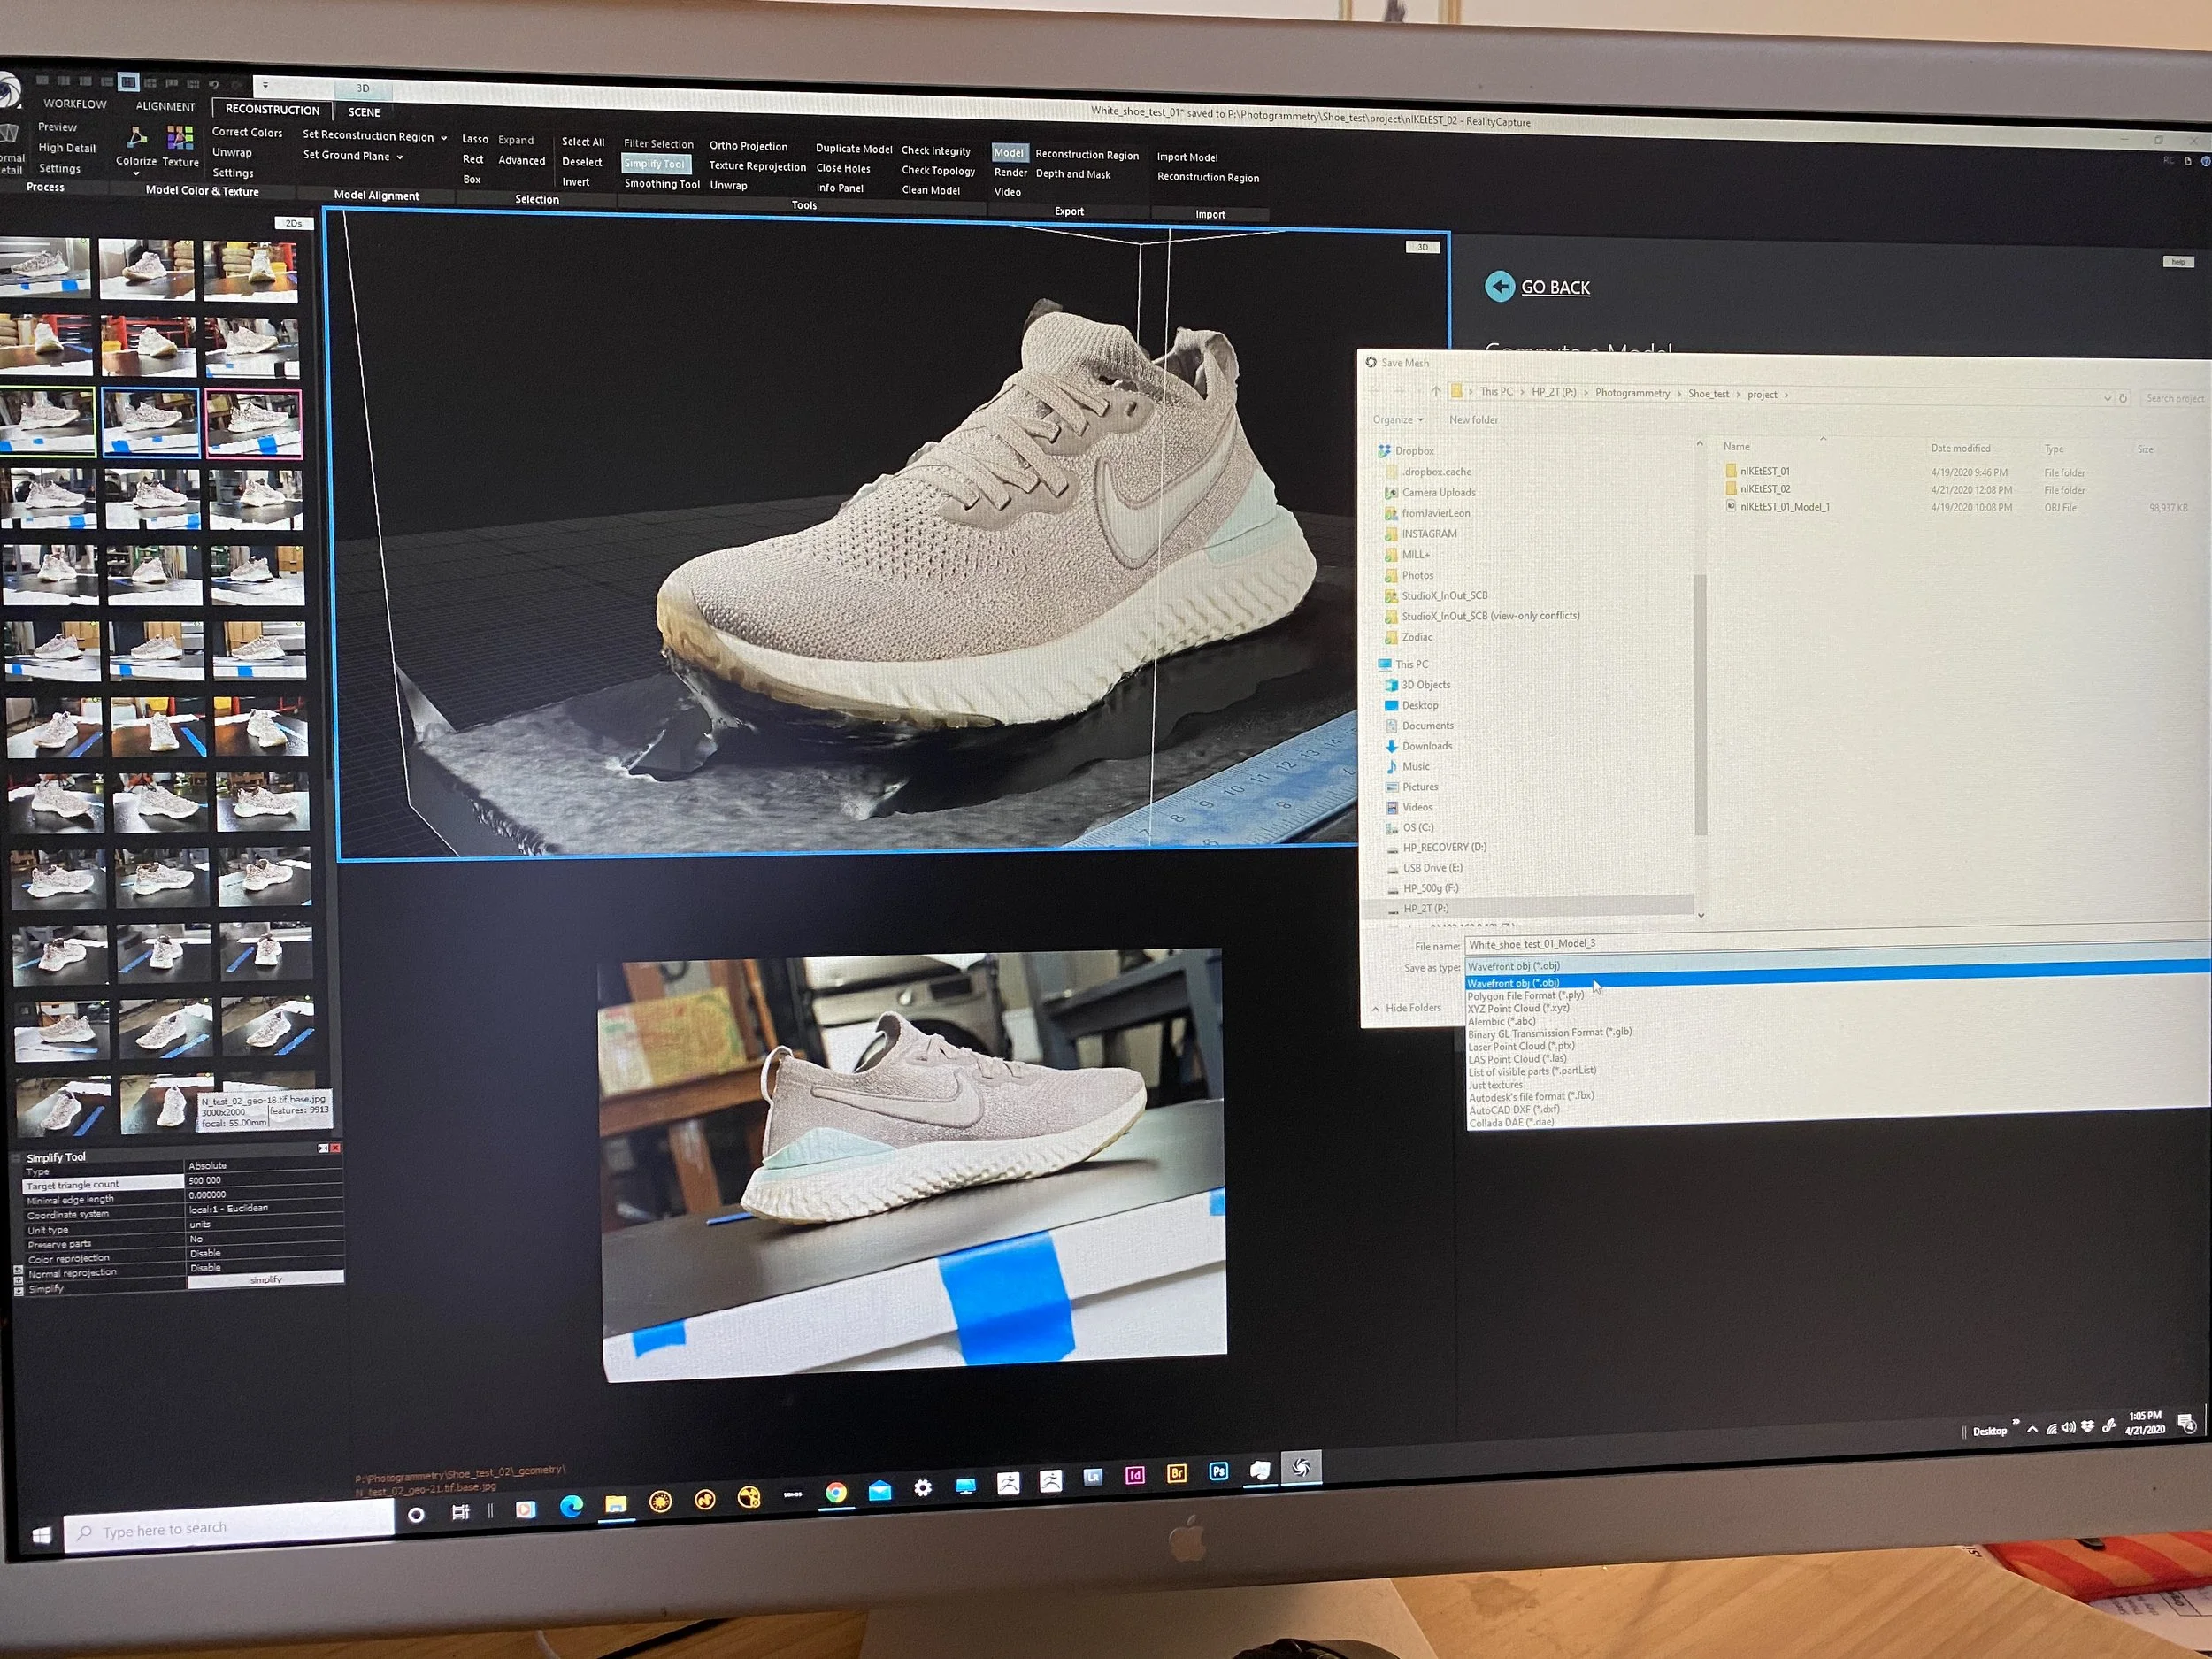Click the Colorize icon in the ribbon
Screen dimensions: 2212x1659
tap(137, 138)
